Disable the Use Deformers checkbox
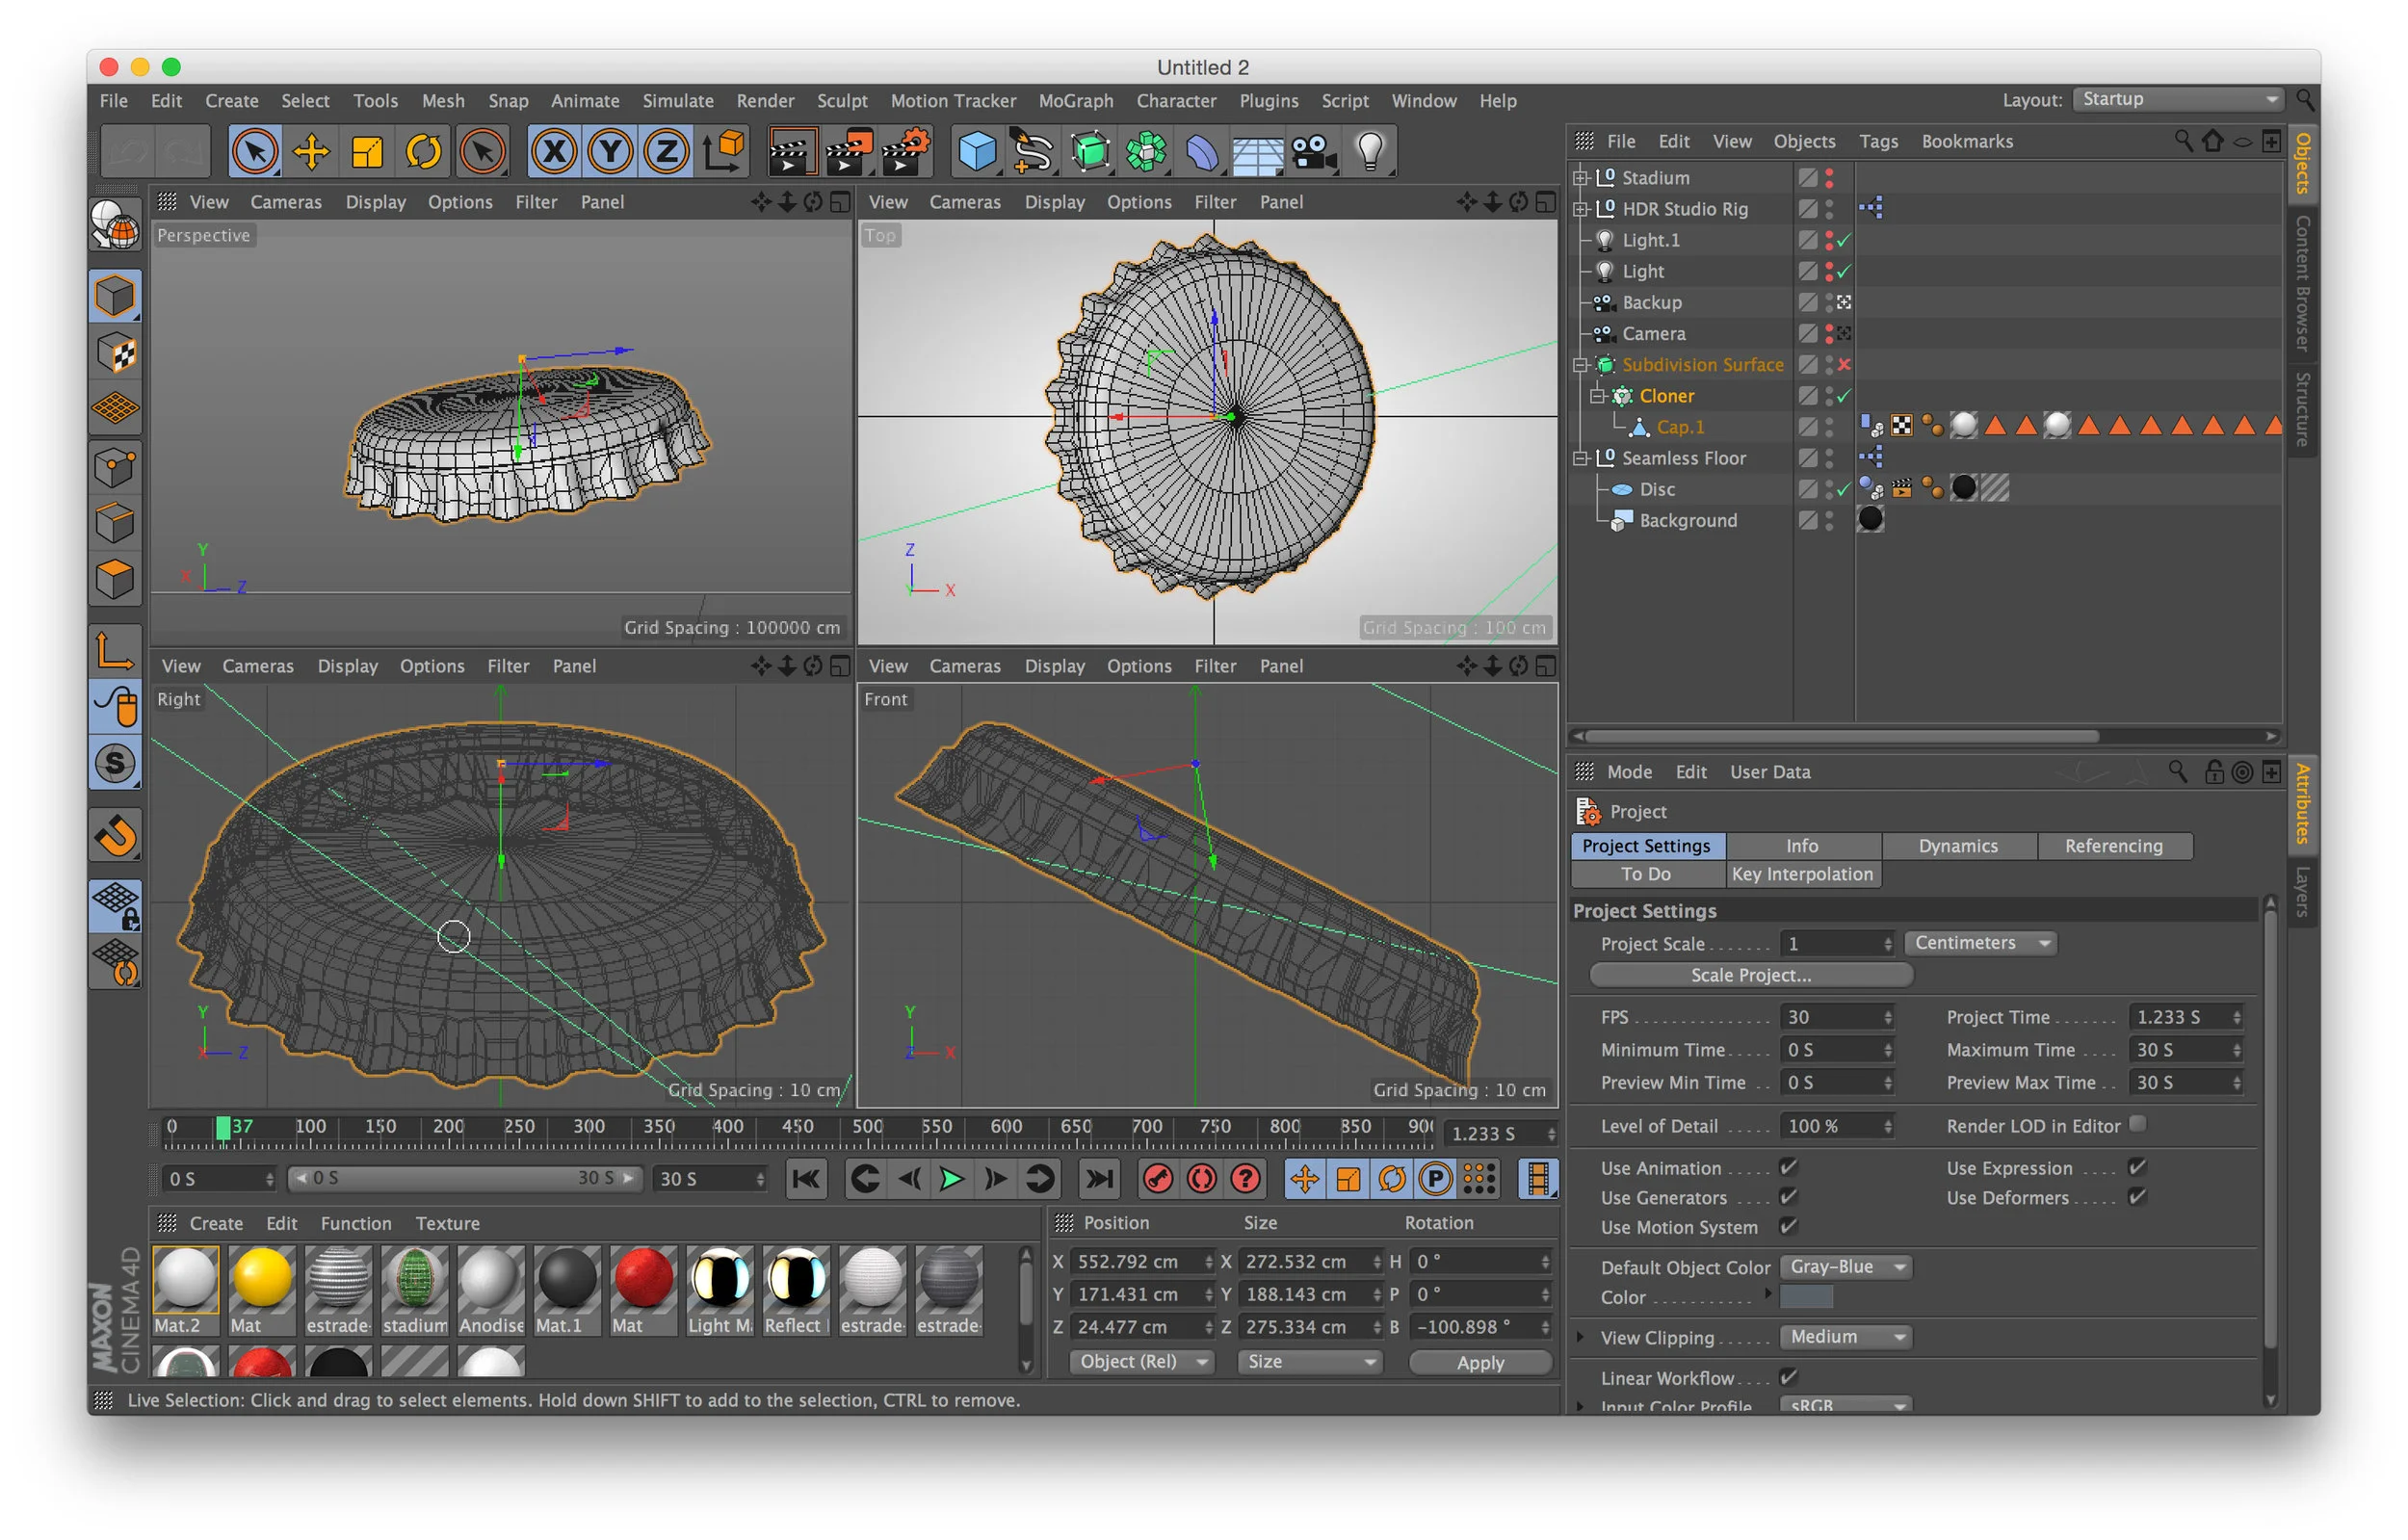 [x=2137, y=1197]
